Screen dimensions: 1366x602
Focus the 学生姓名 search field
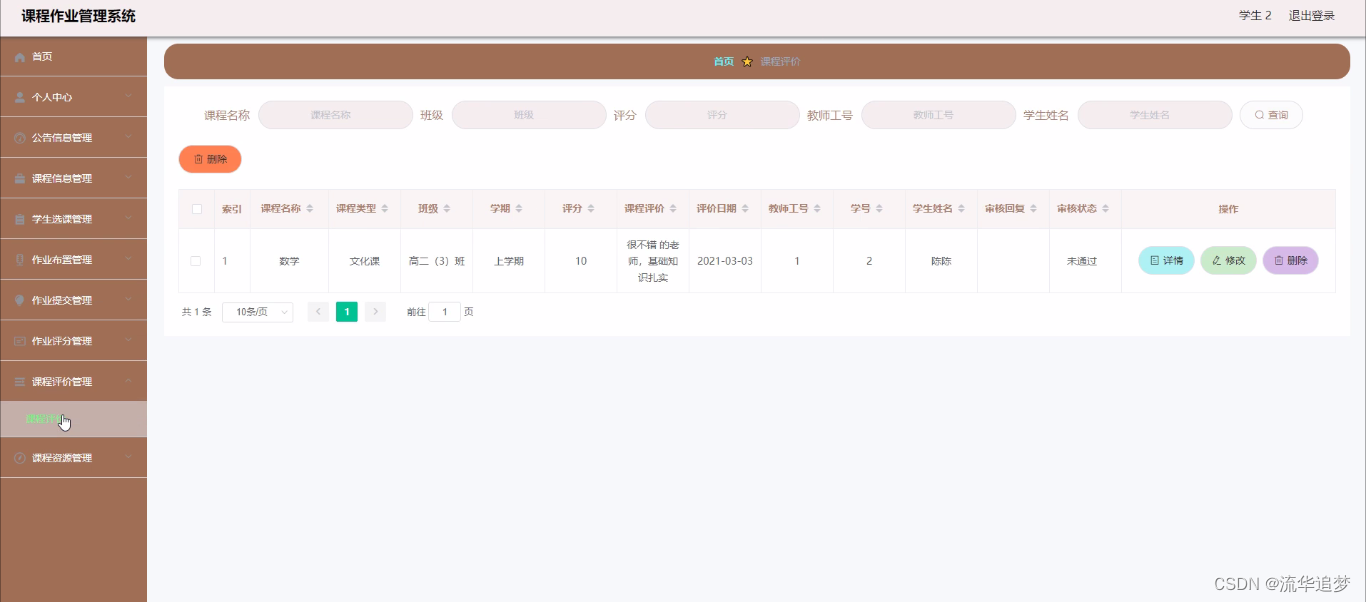[1154, 115]
